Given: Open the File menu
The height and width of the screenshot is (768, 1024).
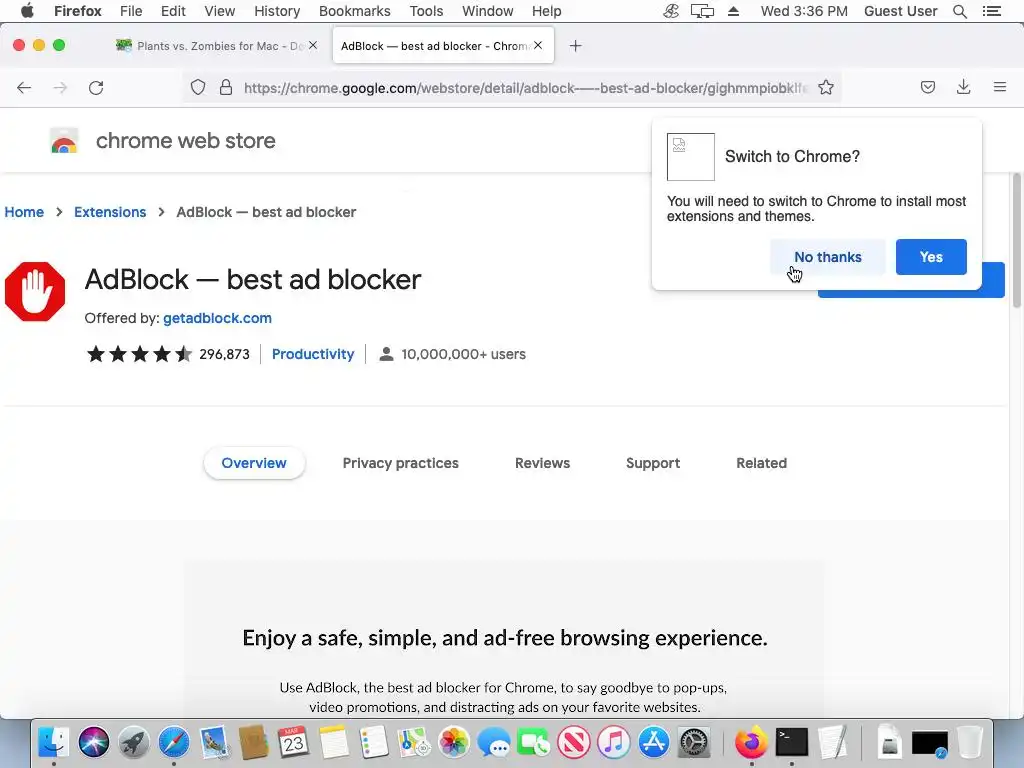Looking at the screenshot, I should [131, 11].
